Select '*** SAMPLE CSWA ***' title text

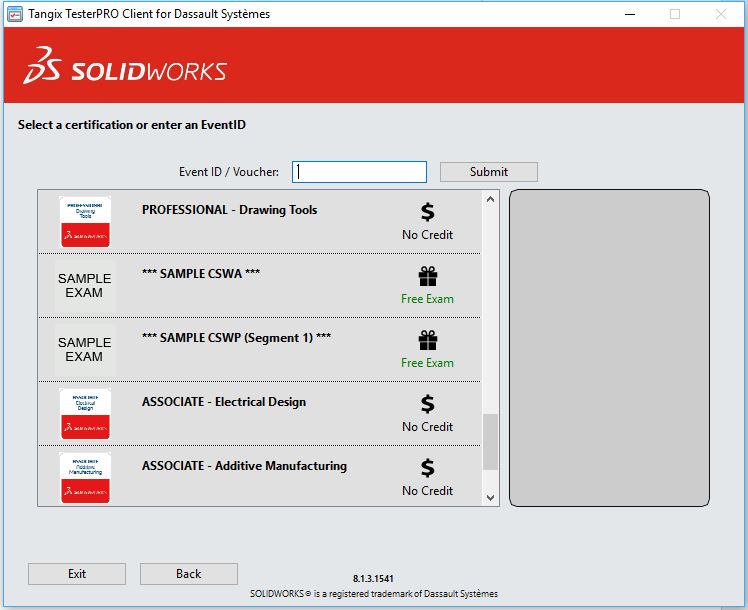tap(201, 274)
